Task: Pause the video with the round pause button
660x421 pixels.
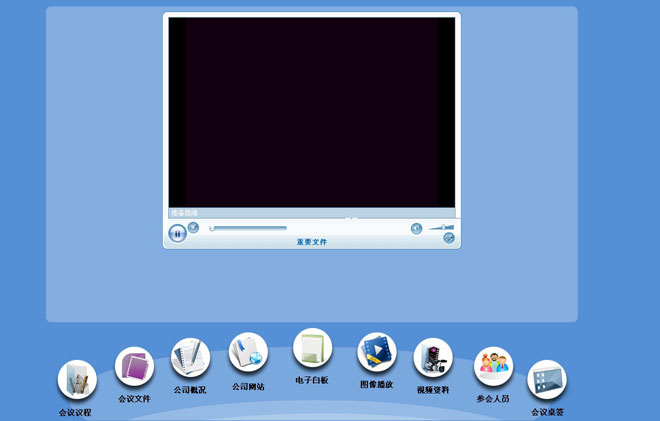Action: point(177,234)
